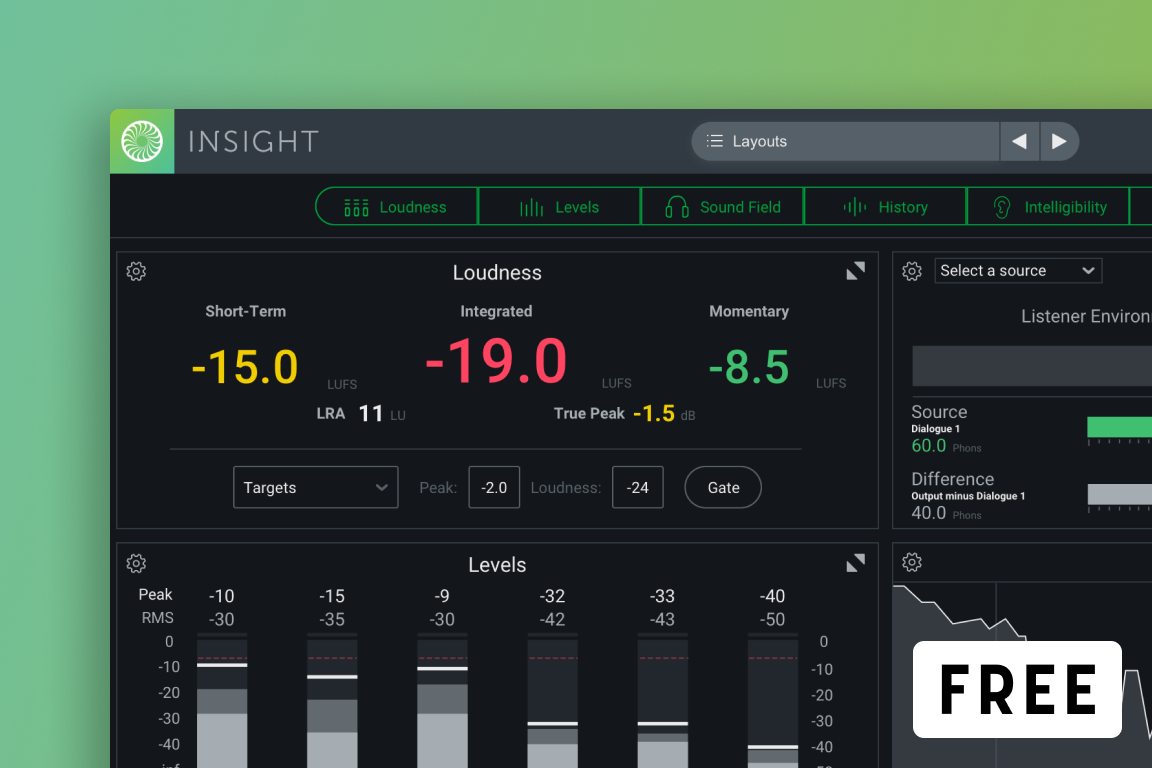
Task: Click the next layout arrow button
Action: click(1059, 141)
